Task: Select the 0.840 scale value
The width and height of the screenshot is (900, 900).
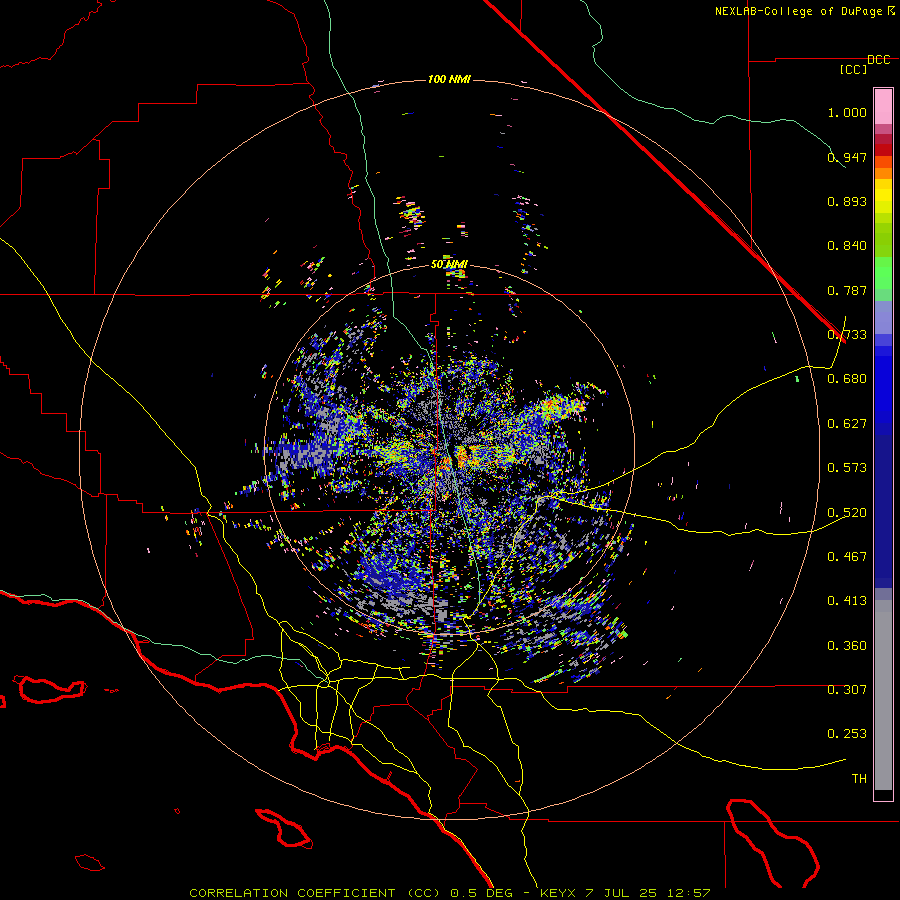Action: (847, 246)
